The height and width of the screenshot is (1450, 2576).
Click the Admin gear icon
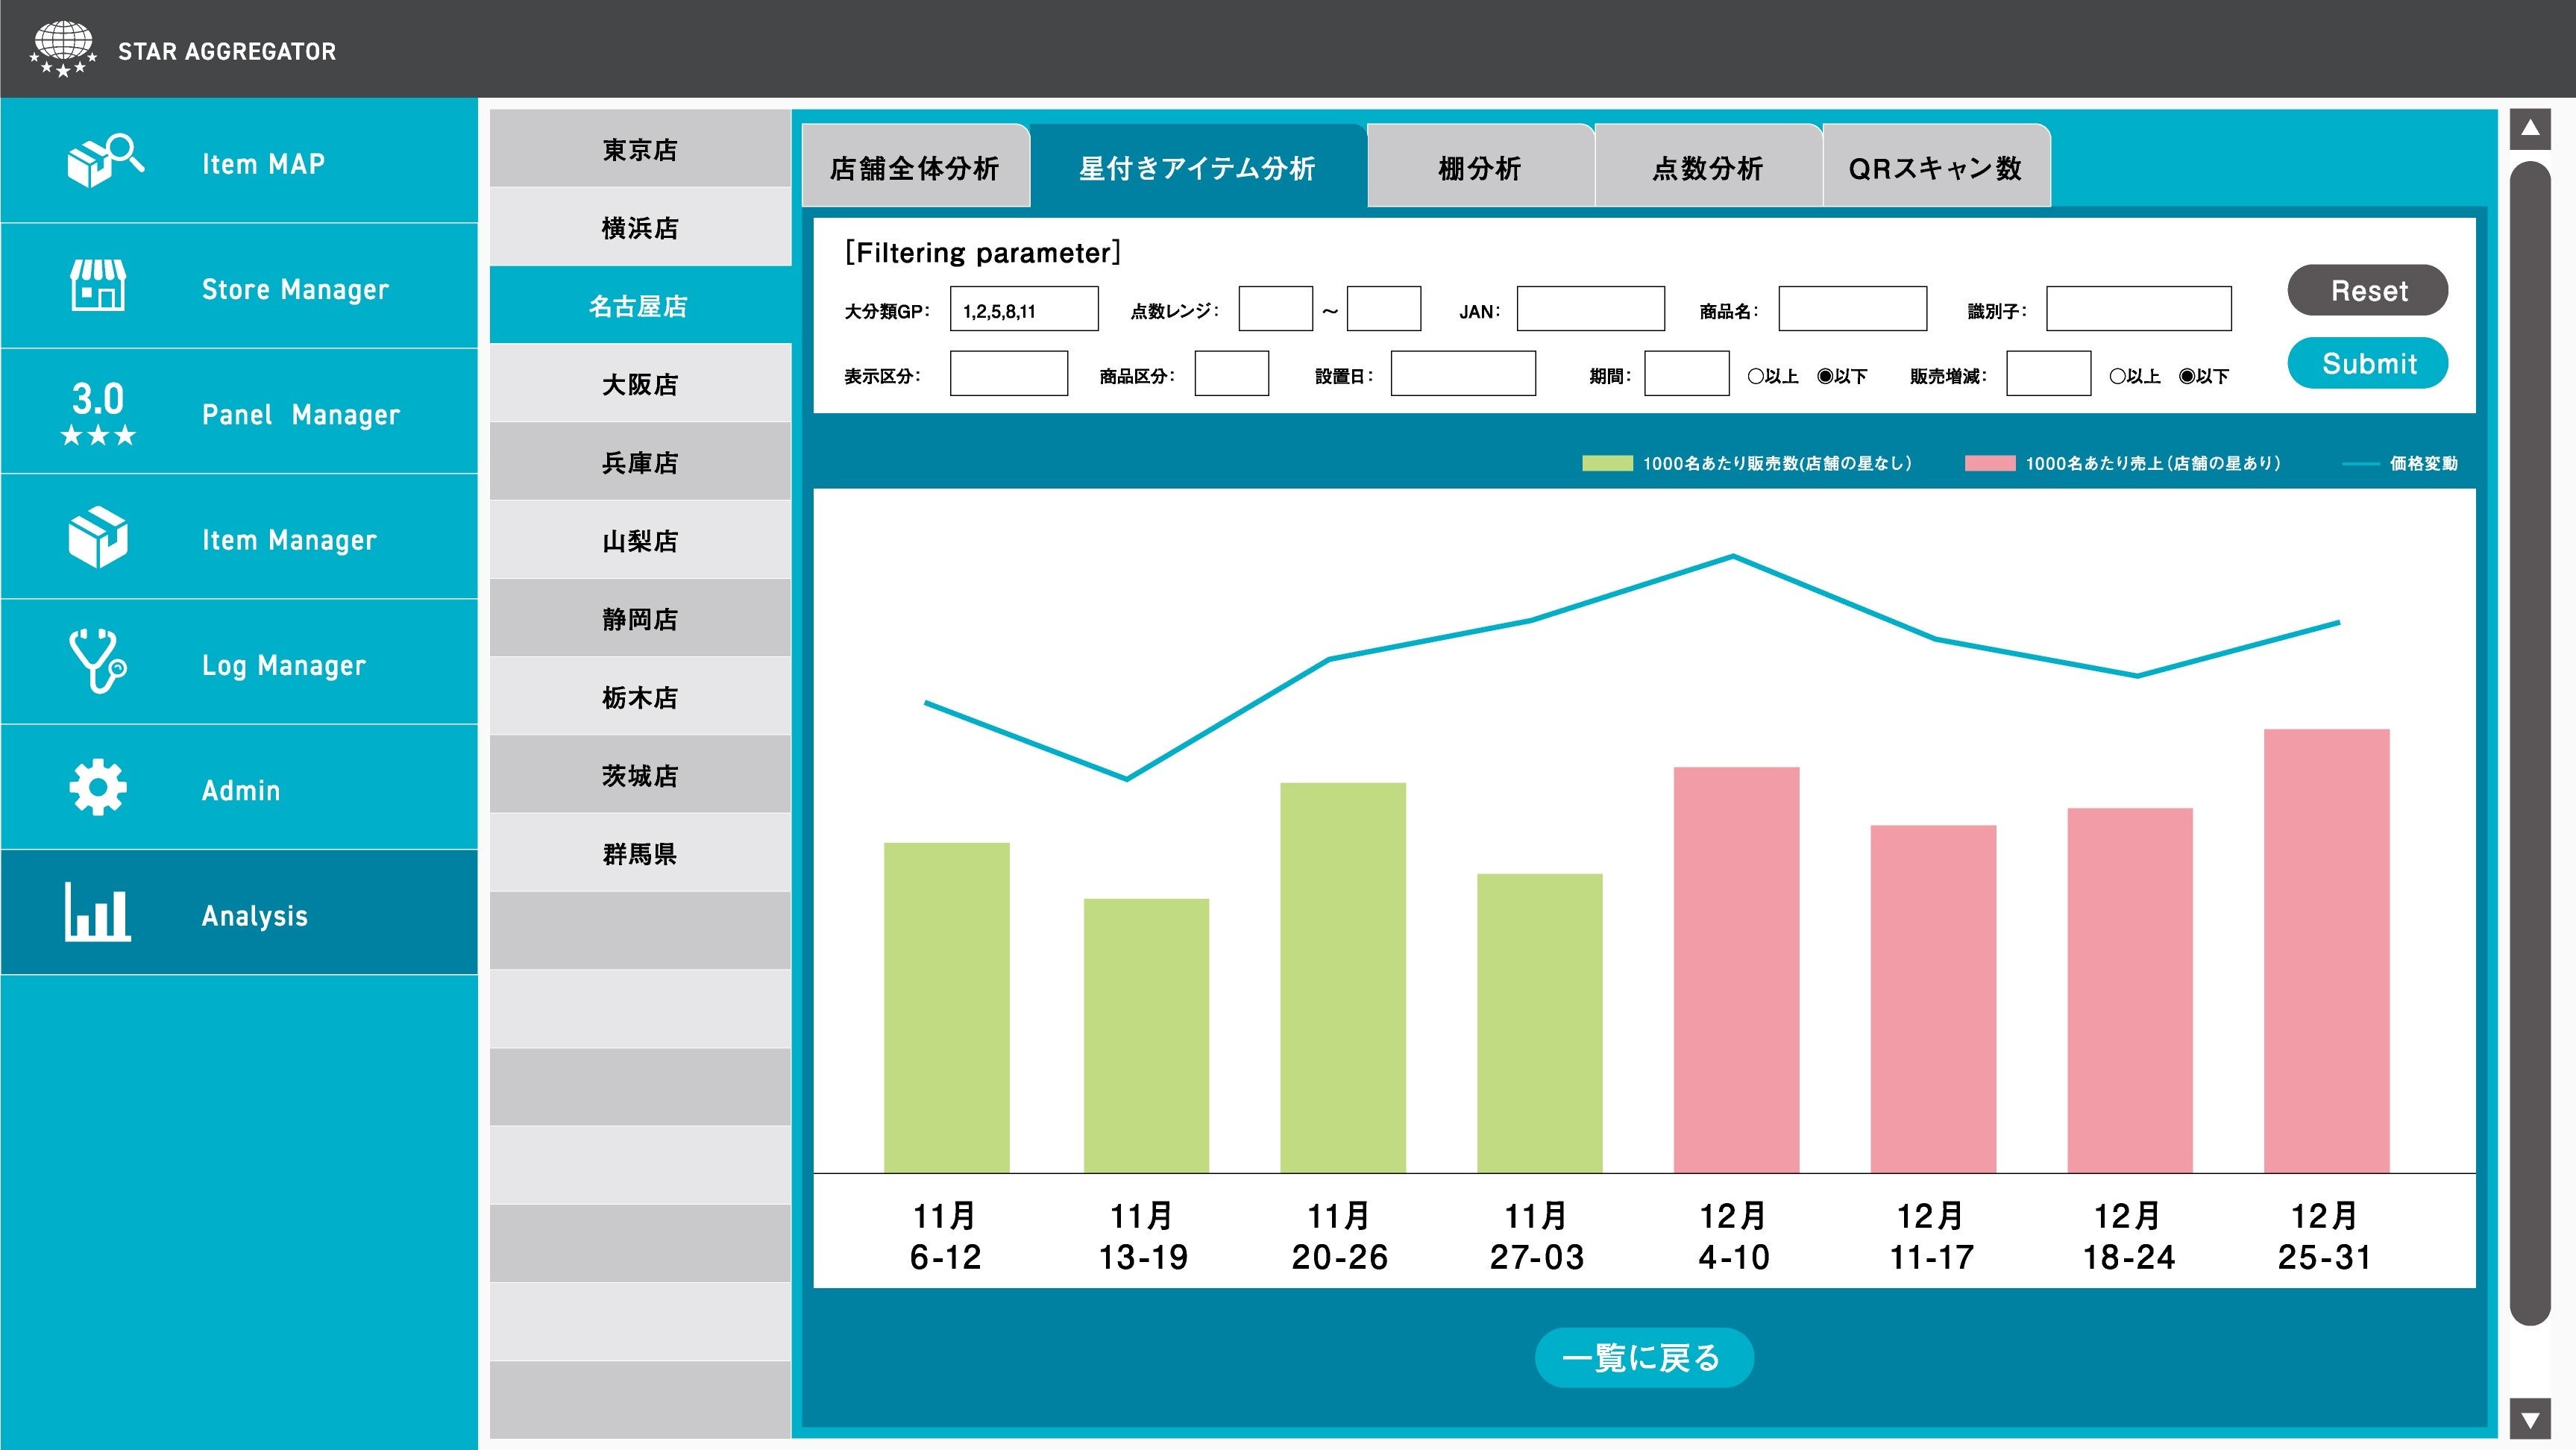[x=98, y=788]
